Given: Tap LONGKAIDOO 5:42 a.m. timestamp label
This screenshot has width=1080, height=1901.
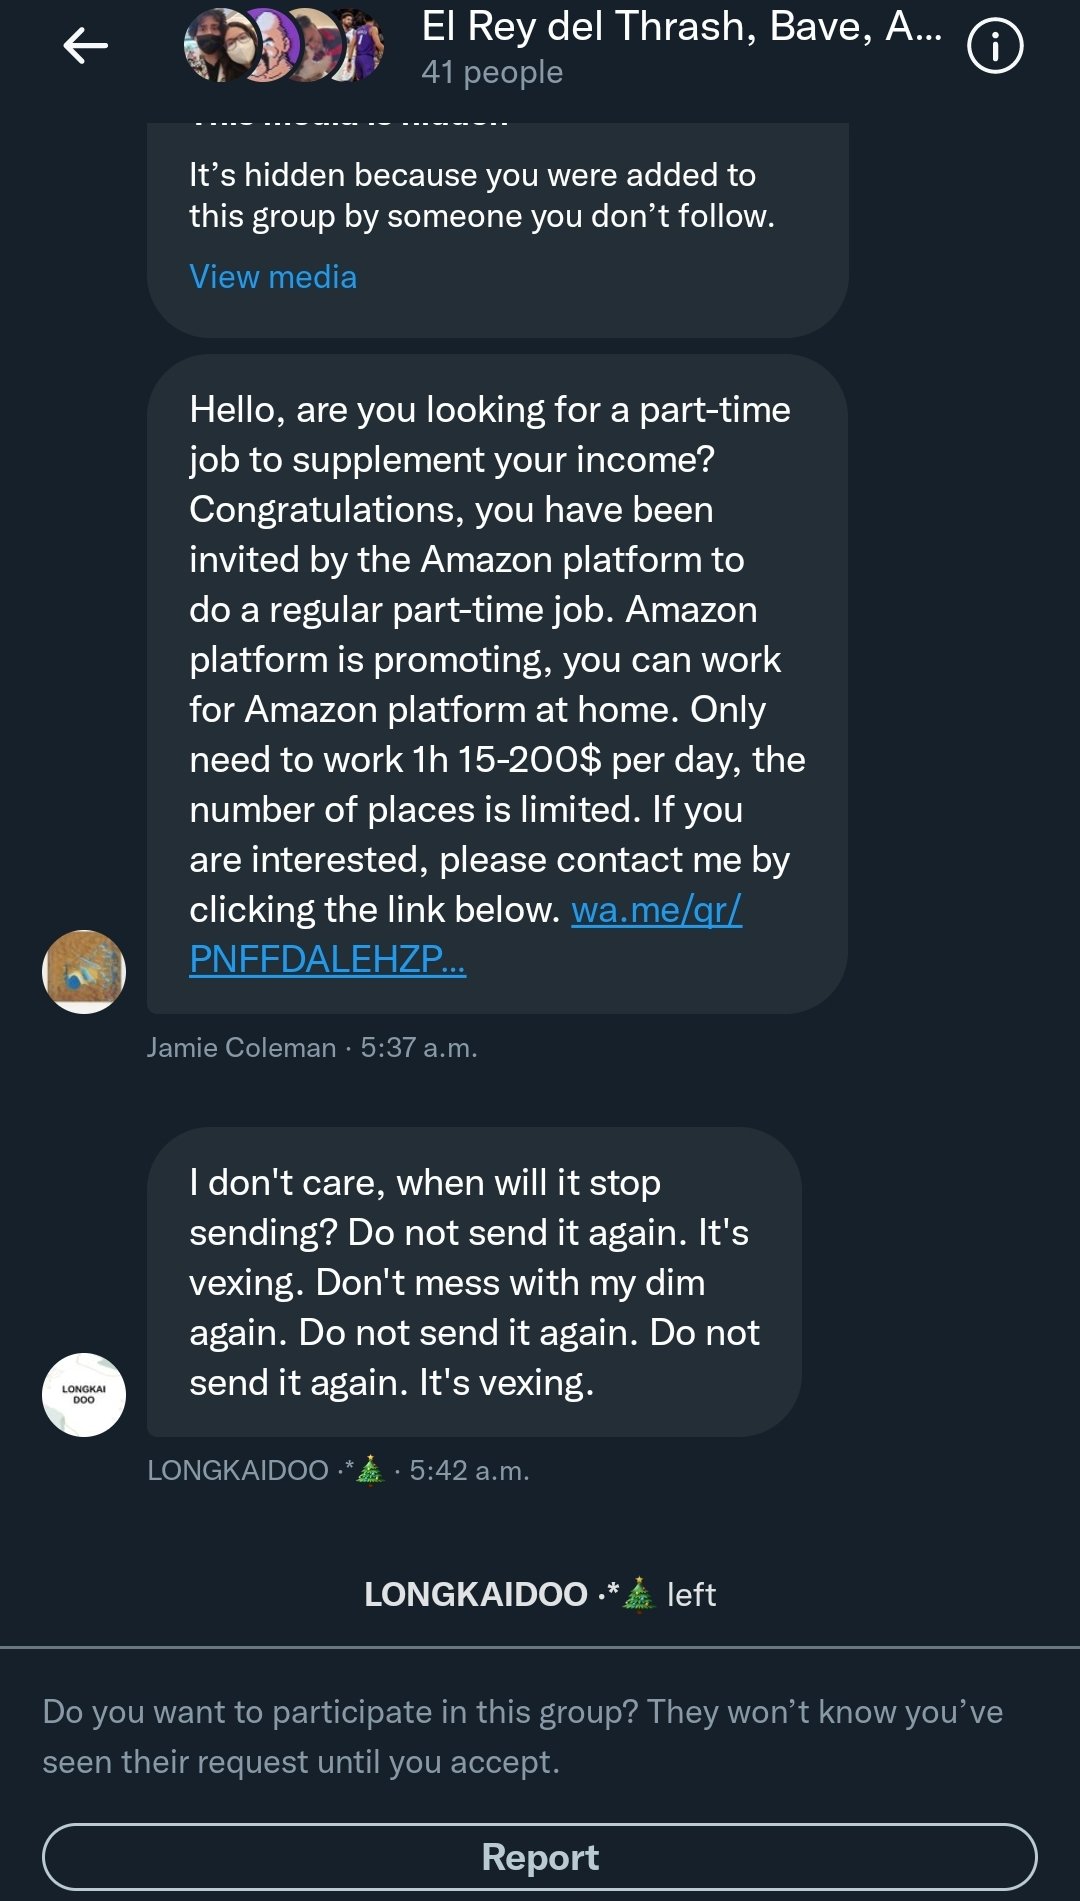Looking at the screenshot, I should [338, 1471].
